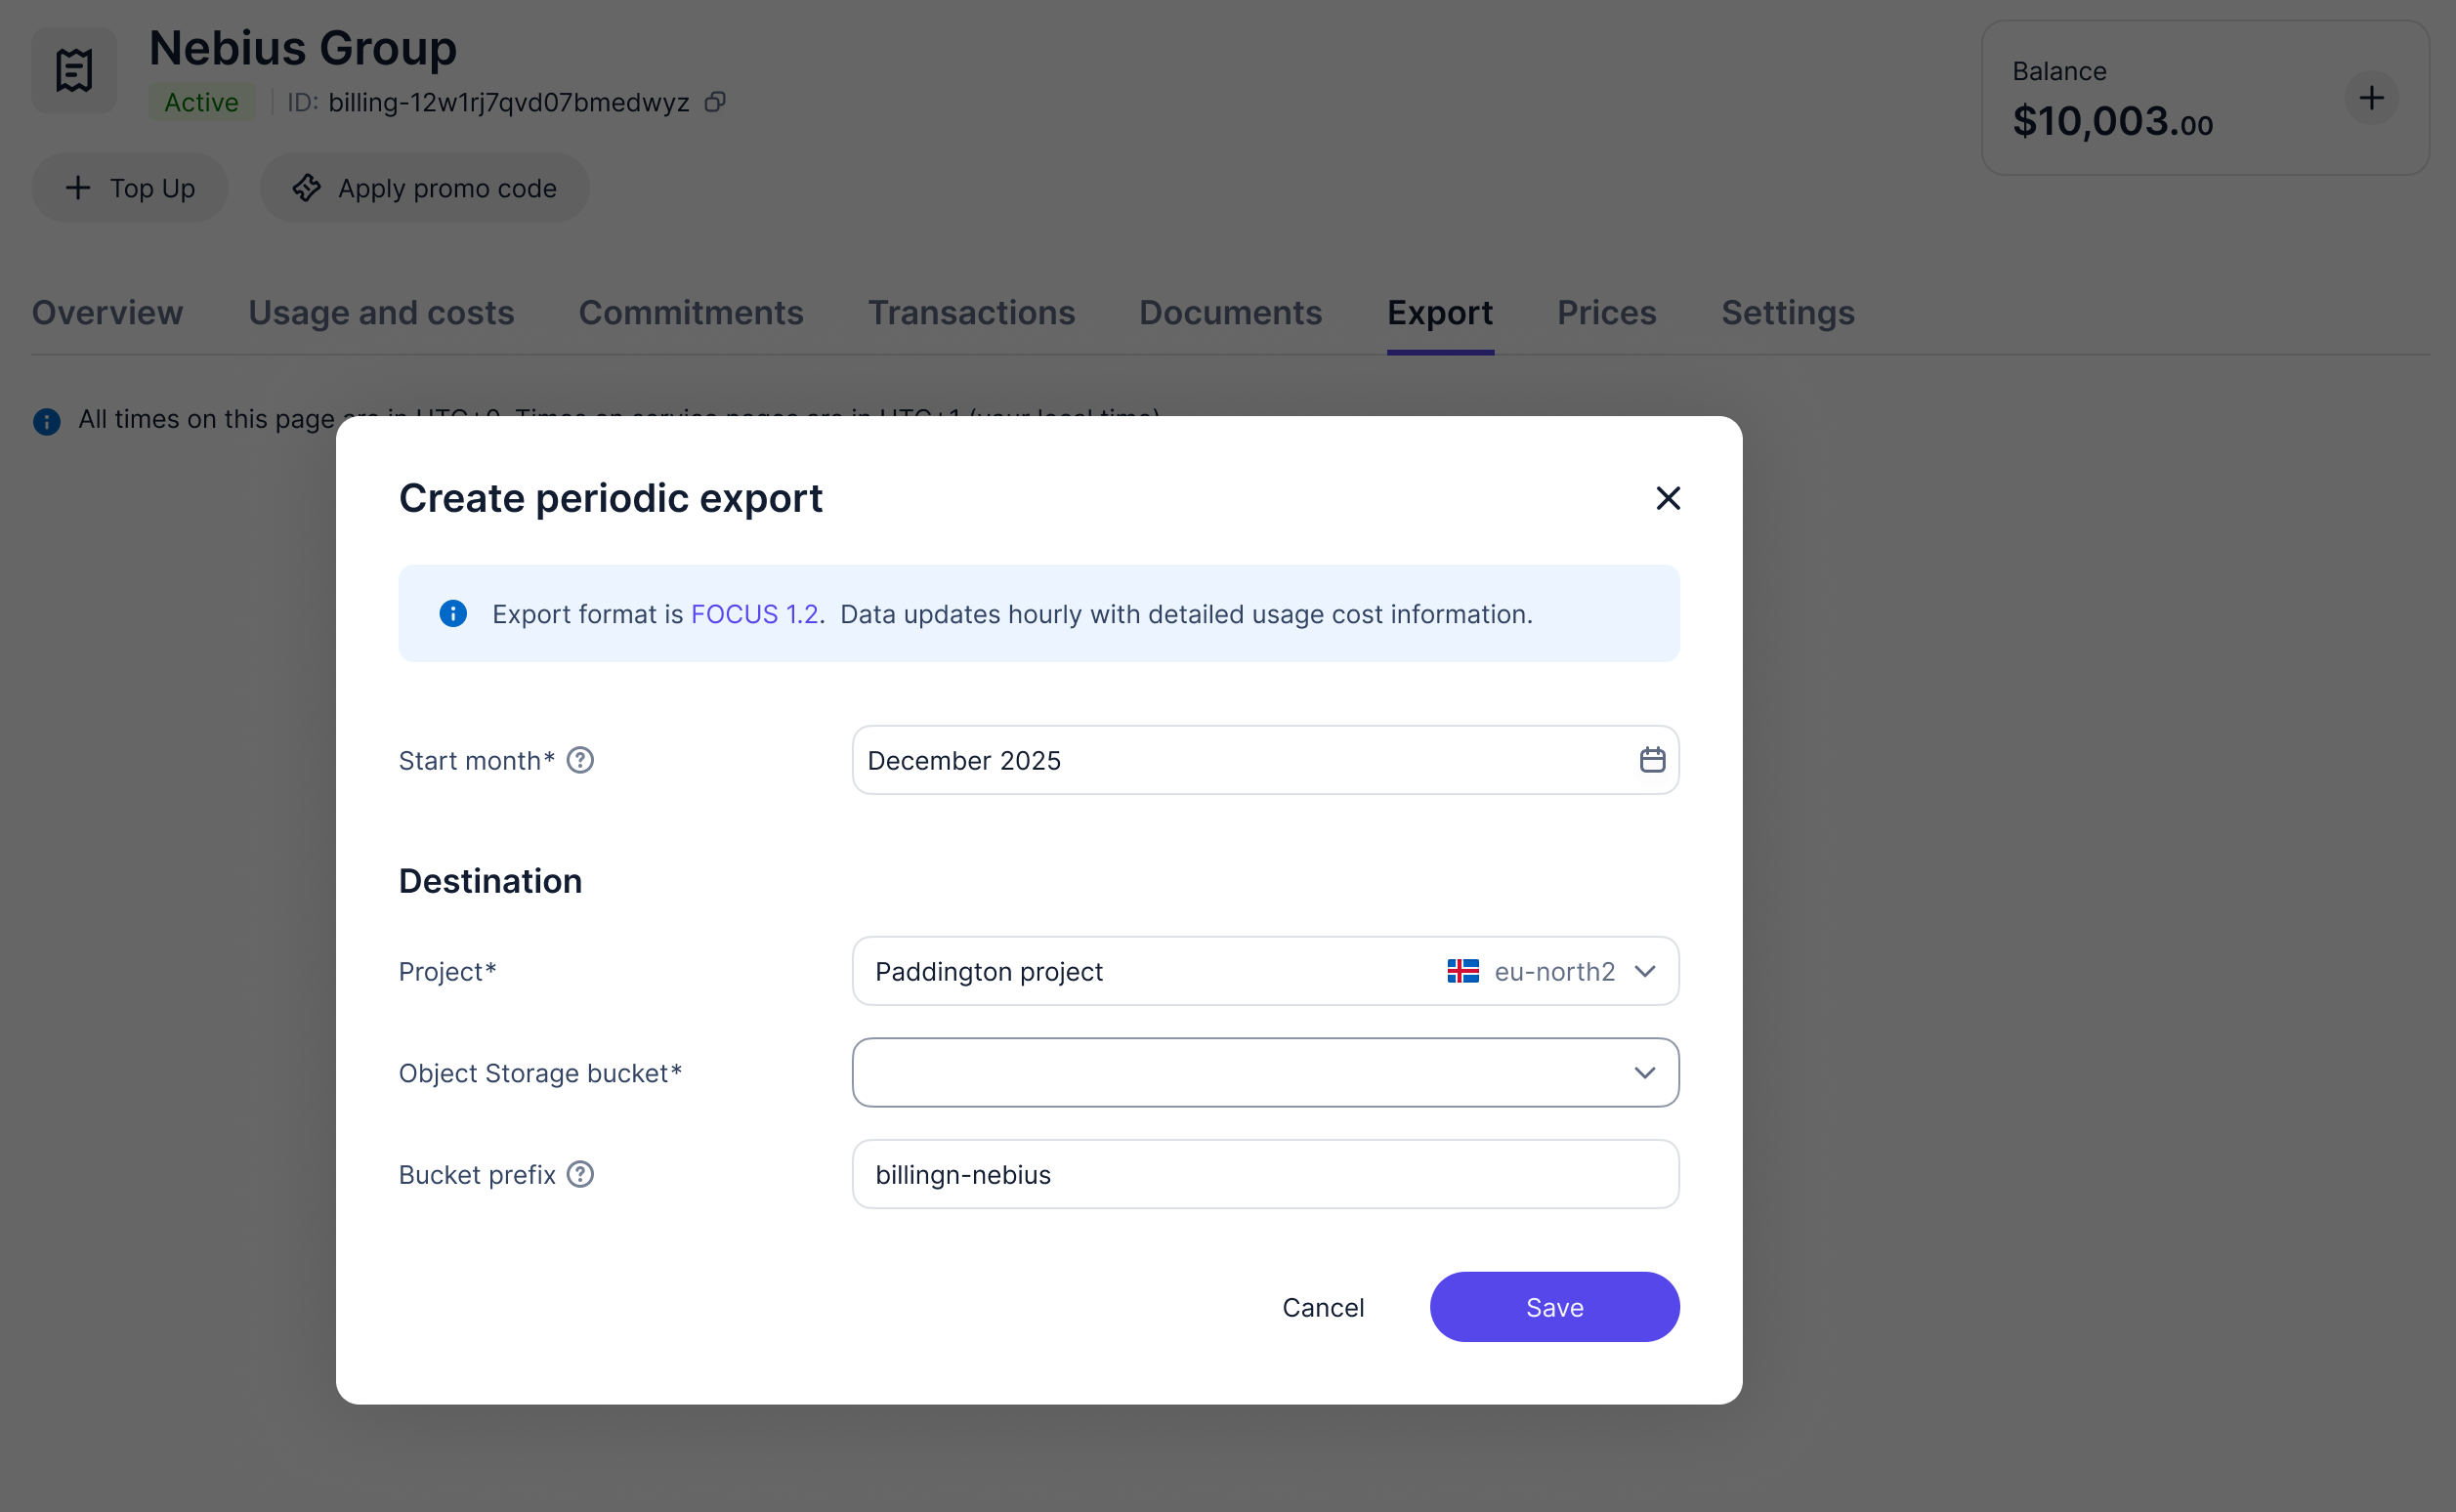This screenshot has width=2456, height=1512.
Task: Open the Start month date picker field
Action: click(1240, 760)
